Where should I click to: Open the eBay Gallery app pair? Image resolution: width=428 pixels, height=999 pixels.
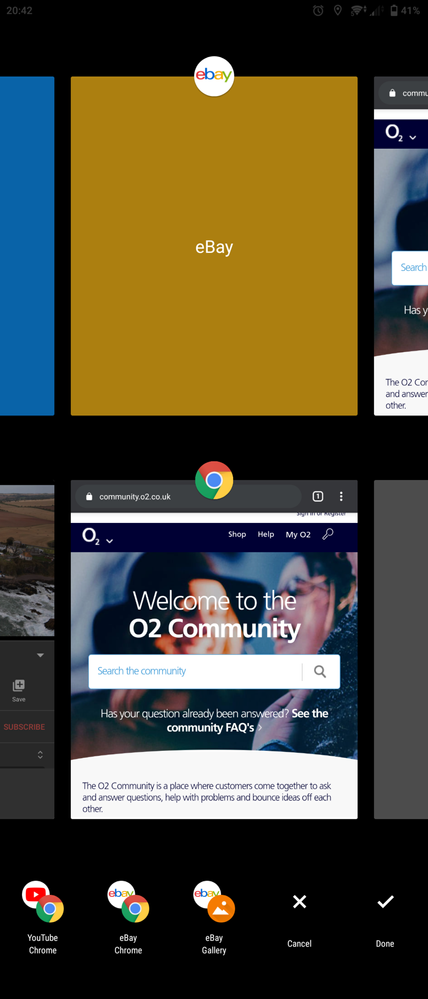[x=214, y=917]
